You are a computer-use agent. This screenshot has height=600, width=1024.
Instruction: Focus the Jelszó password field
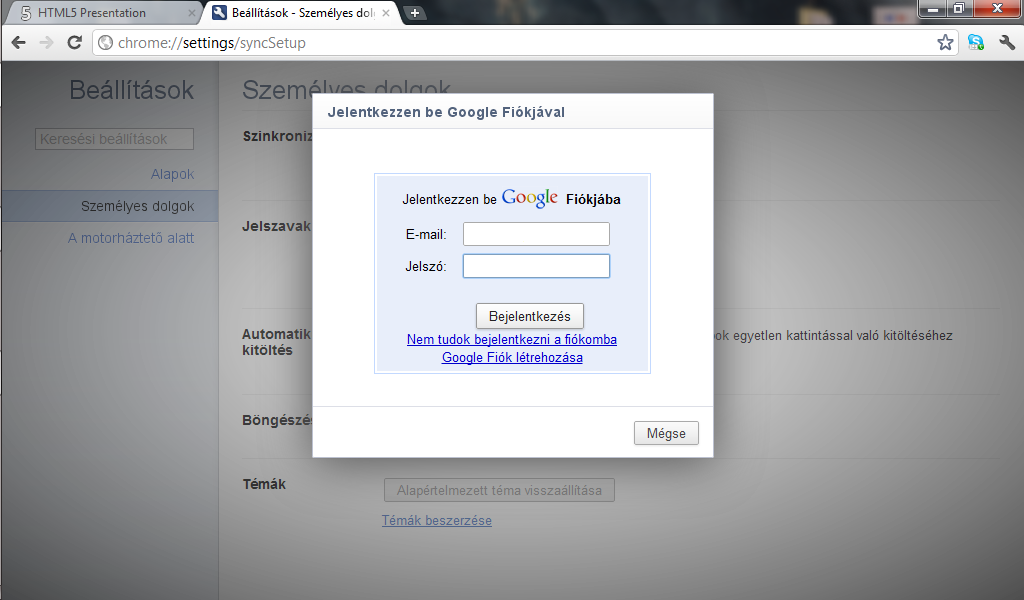(x=536, y=266)
